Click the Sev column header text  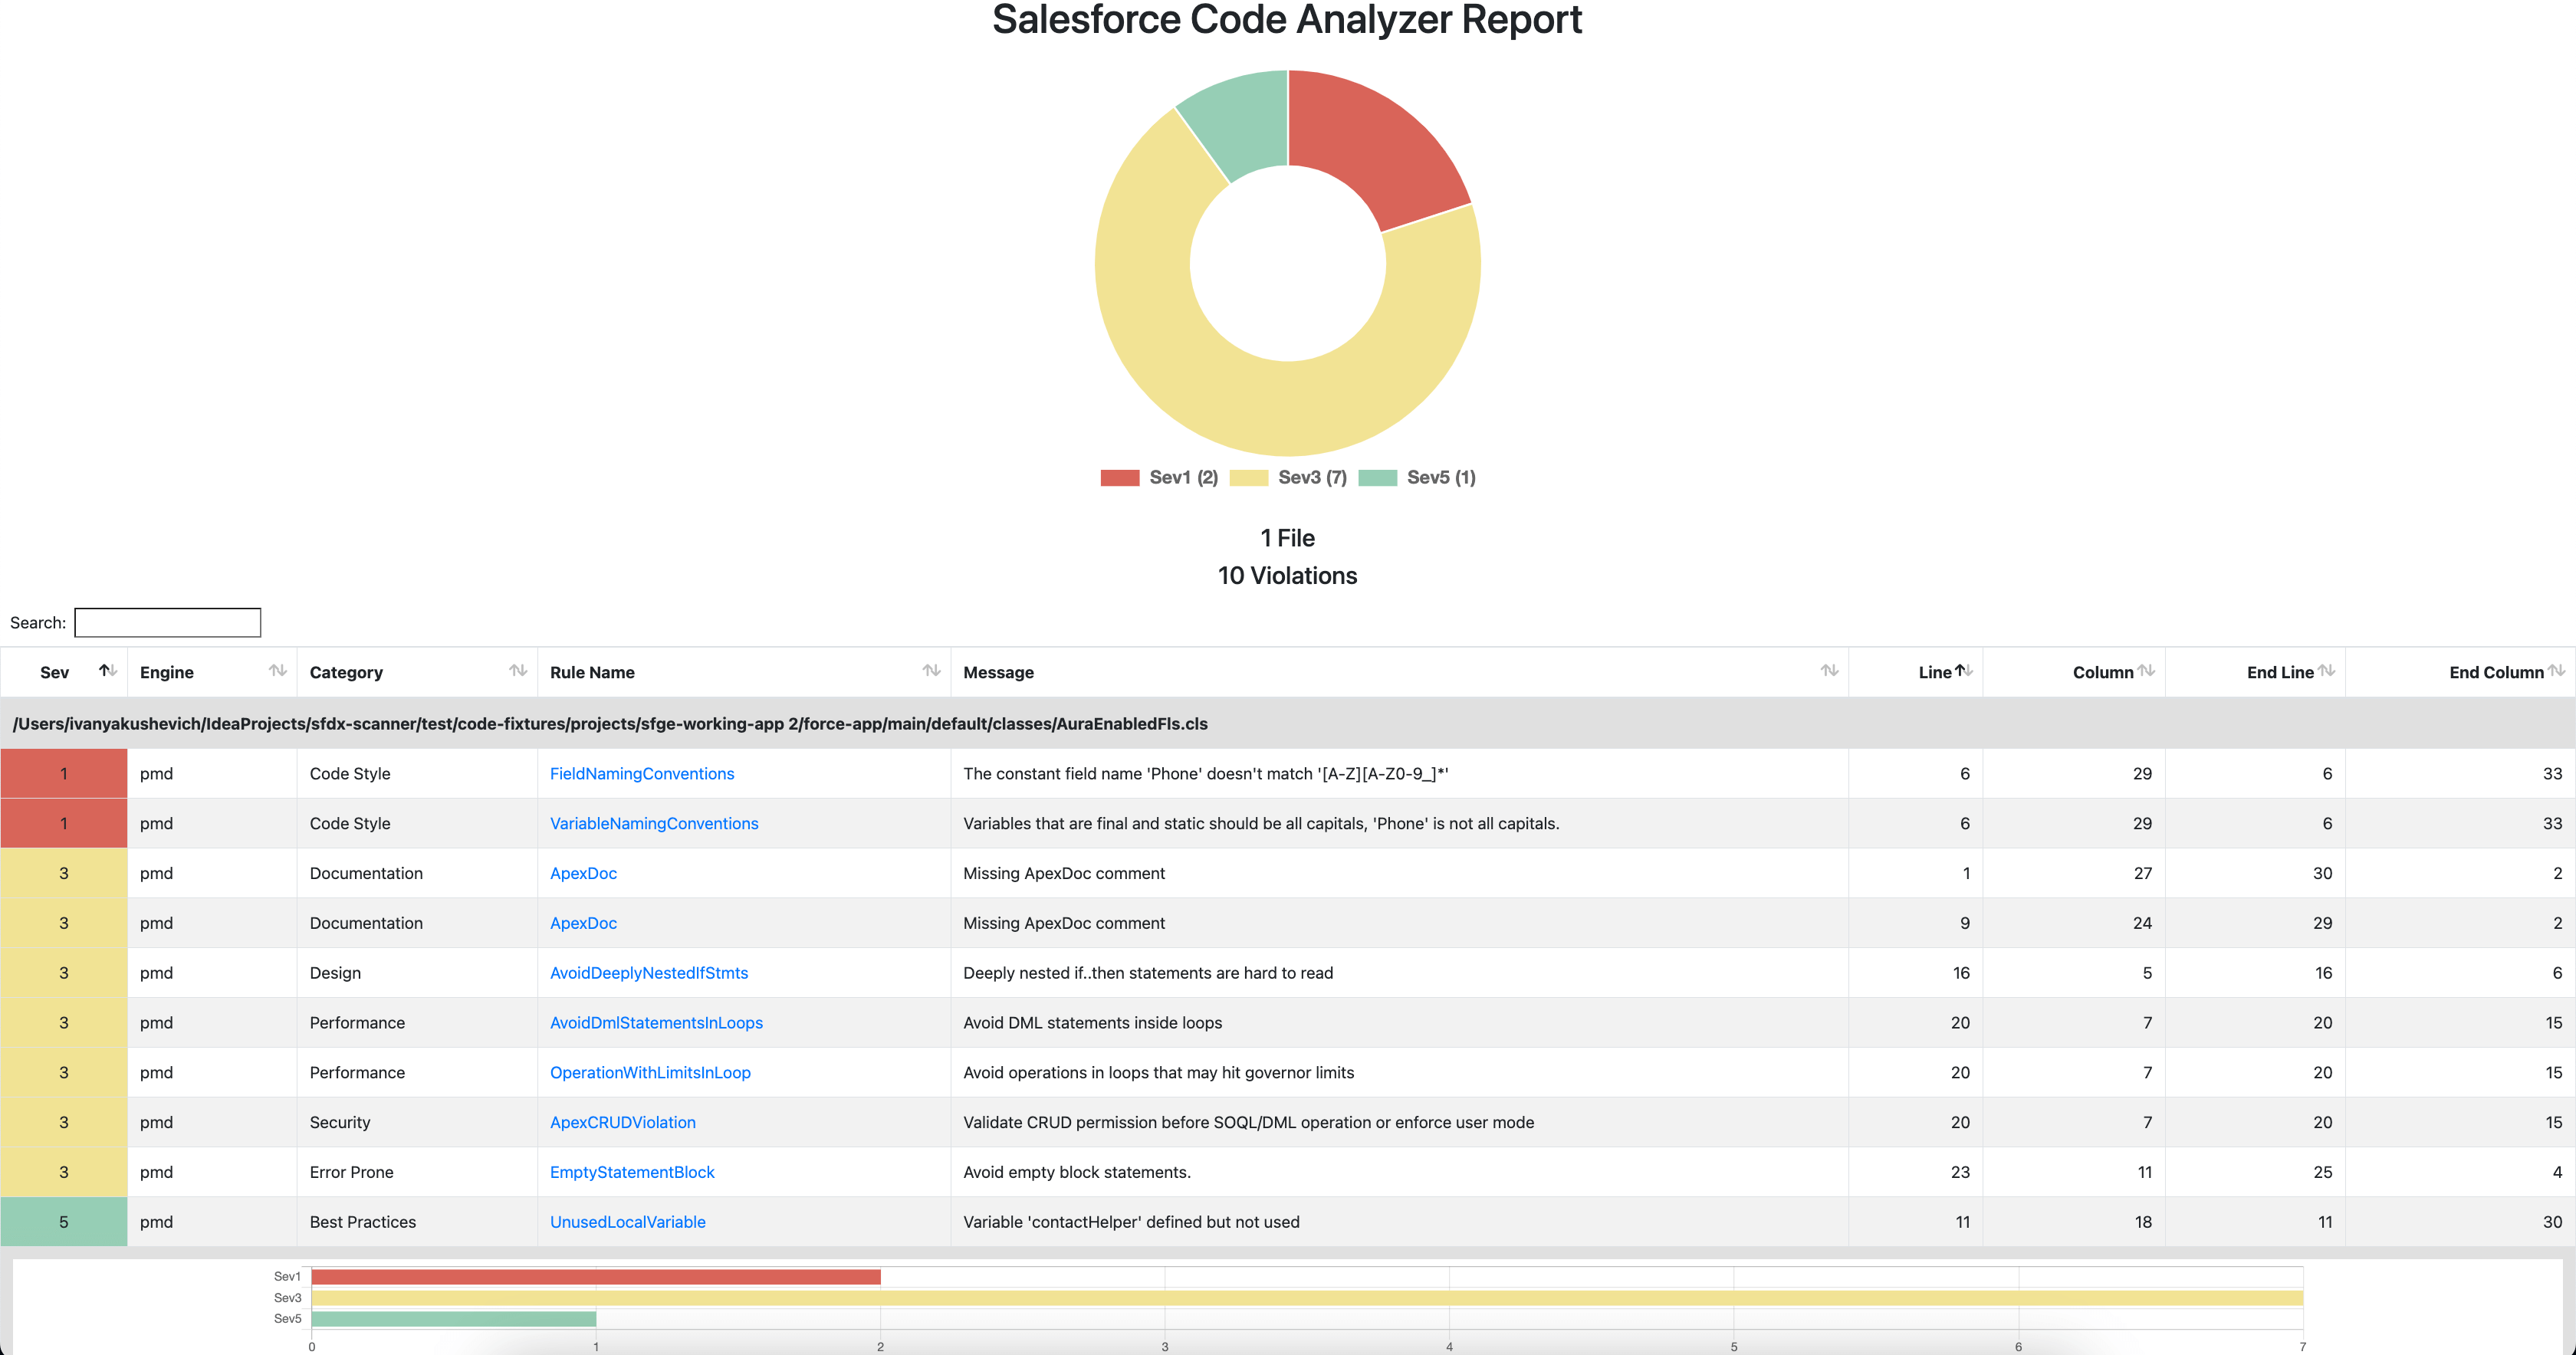pyautogui.click(x=54, y=673)
